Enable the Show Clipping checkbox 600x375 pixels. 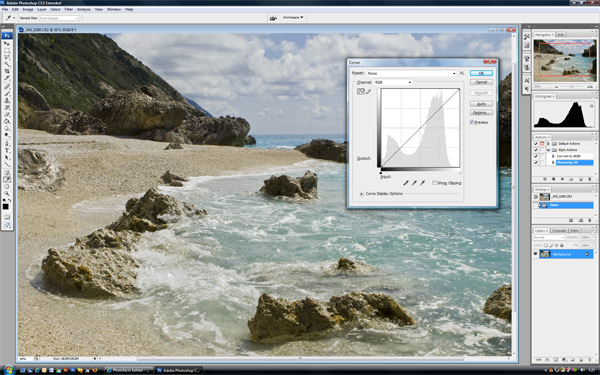[x=434, y=183]
